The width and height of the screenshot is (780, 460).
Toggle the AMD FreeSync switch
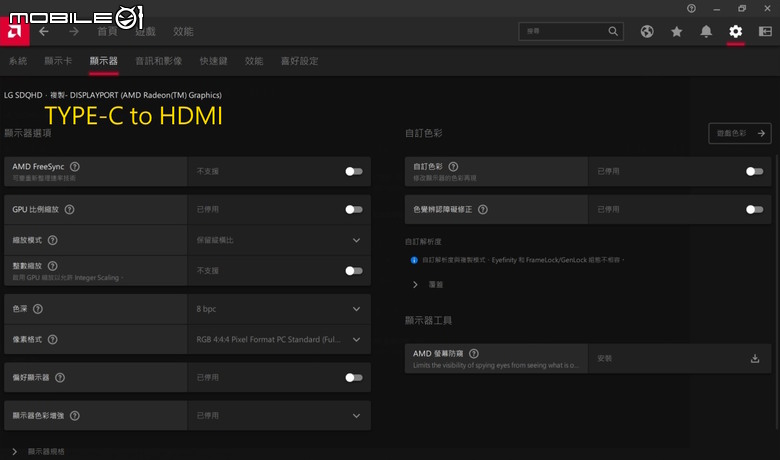[354, 172]
